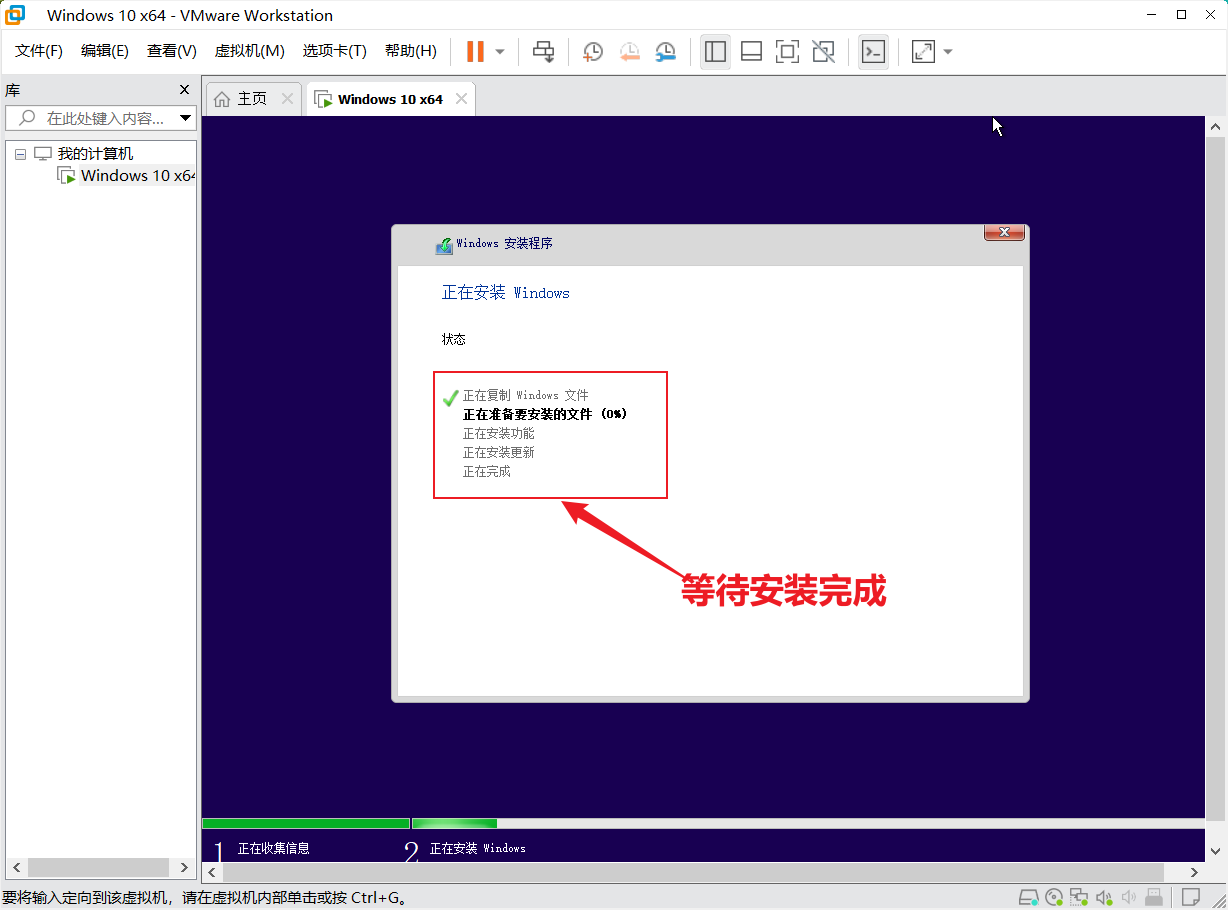Minimize the VMware Workstation window
Viewport: 1228px width, 910px height.
pos(1149,15)
